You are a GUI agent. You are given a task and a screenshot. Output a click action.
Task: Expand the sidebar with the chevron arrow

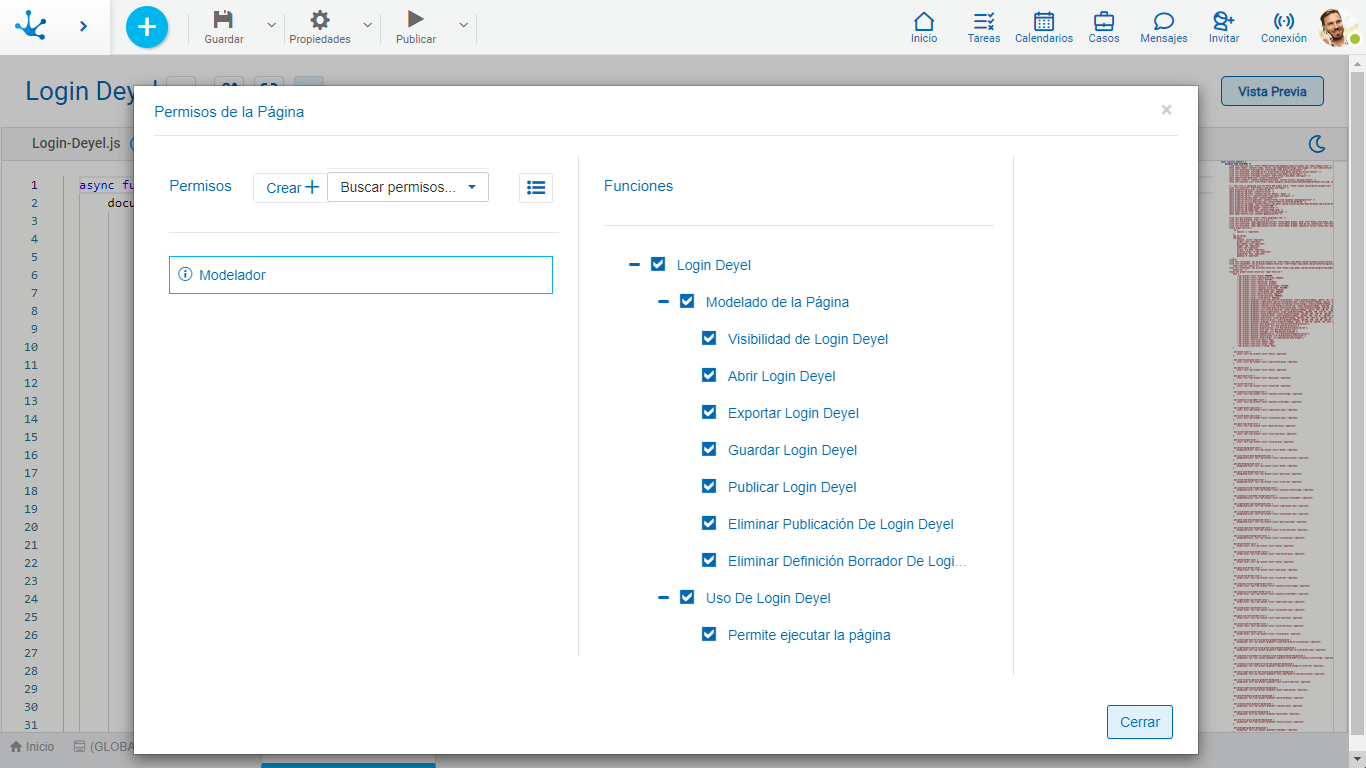83,26
